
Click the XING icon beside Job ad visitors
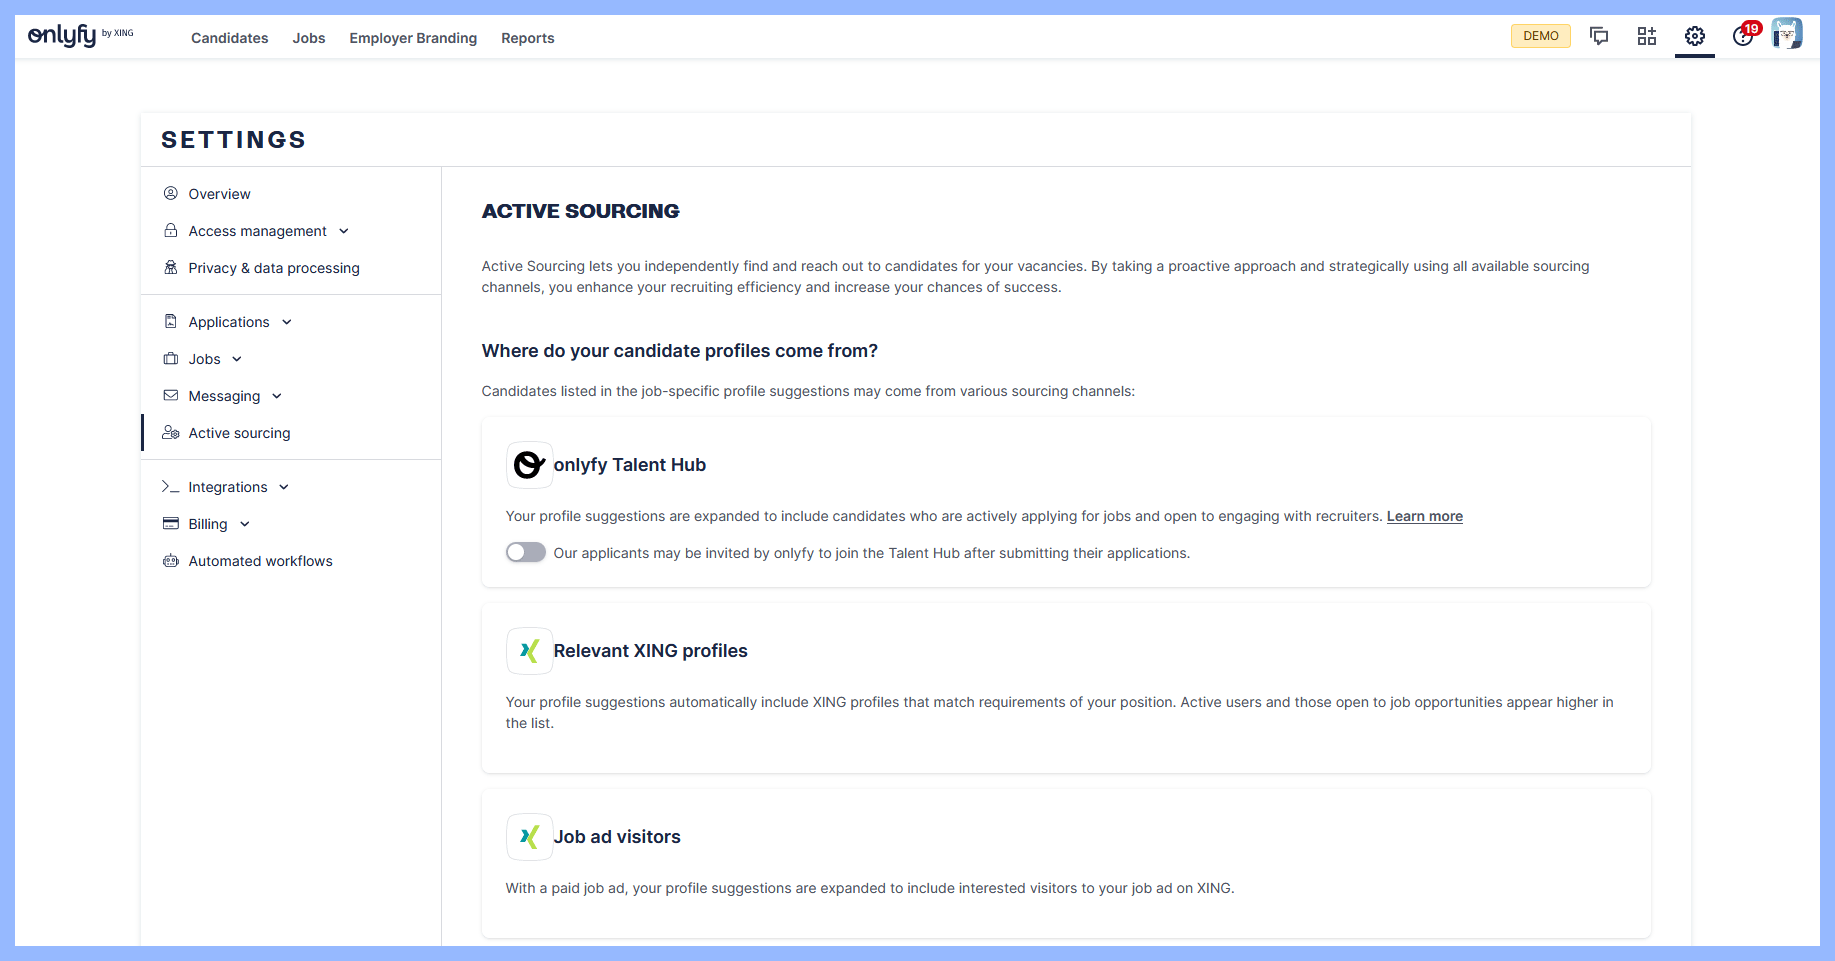[x=529, y=837]
